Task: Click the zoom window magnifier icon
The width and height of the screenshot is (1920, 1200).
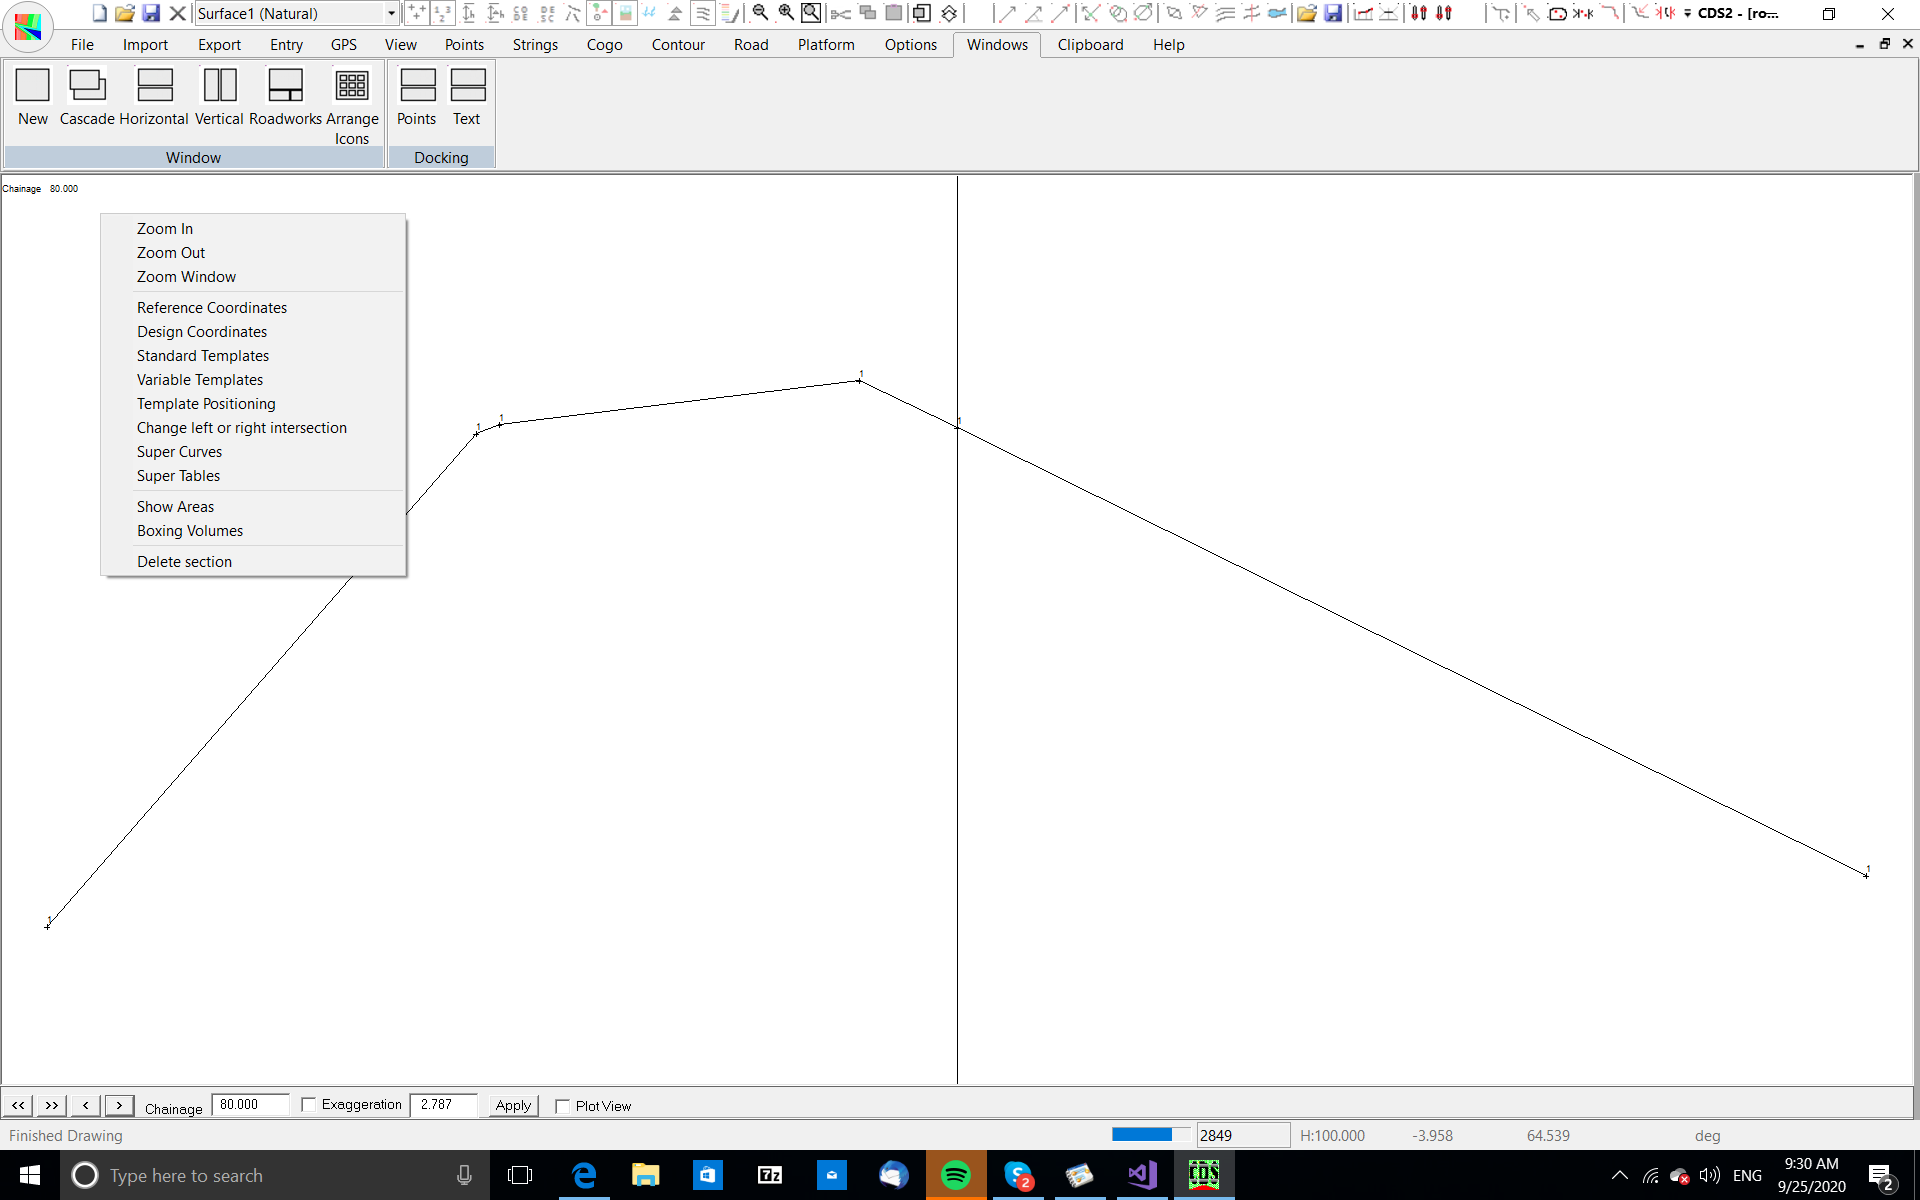Action: [x=811, y=13]
